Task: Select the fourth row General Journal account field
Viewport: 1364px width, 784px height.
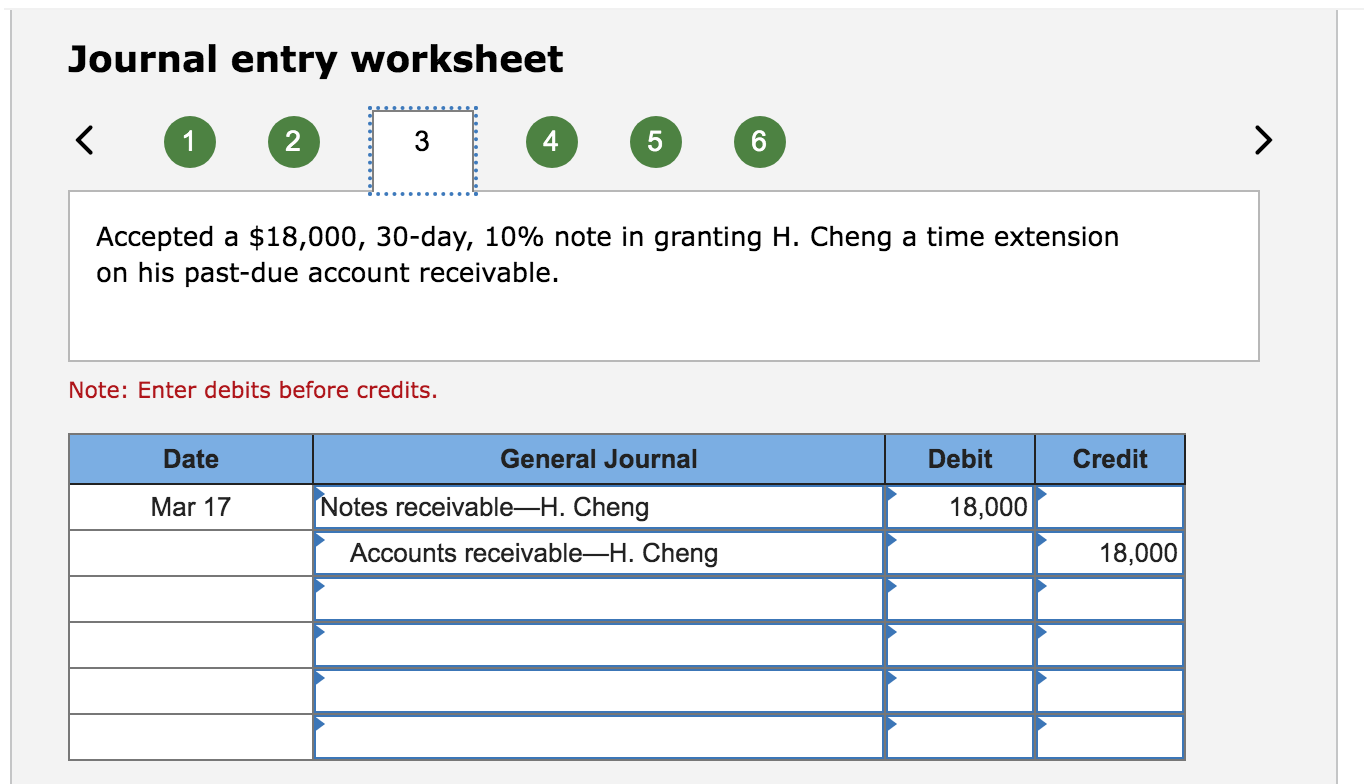Action: pyautogui.click(x=599, y=645)
